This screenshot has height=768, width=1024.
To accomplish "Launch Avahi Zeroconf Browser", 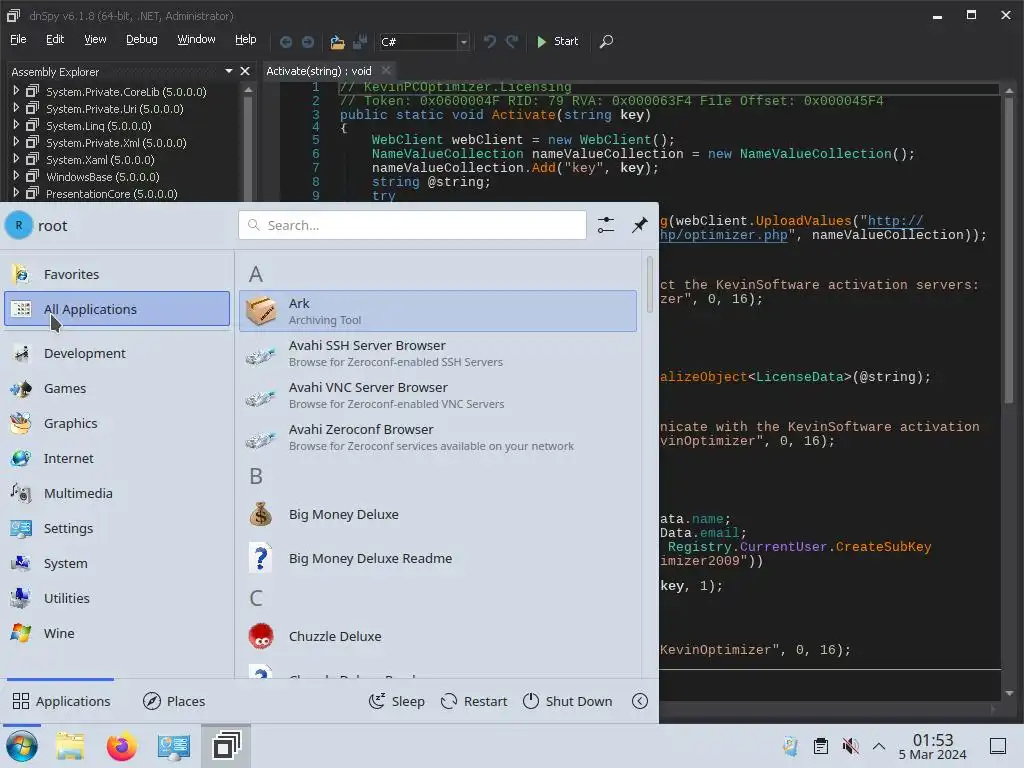I will point(438,438).
